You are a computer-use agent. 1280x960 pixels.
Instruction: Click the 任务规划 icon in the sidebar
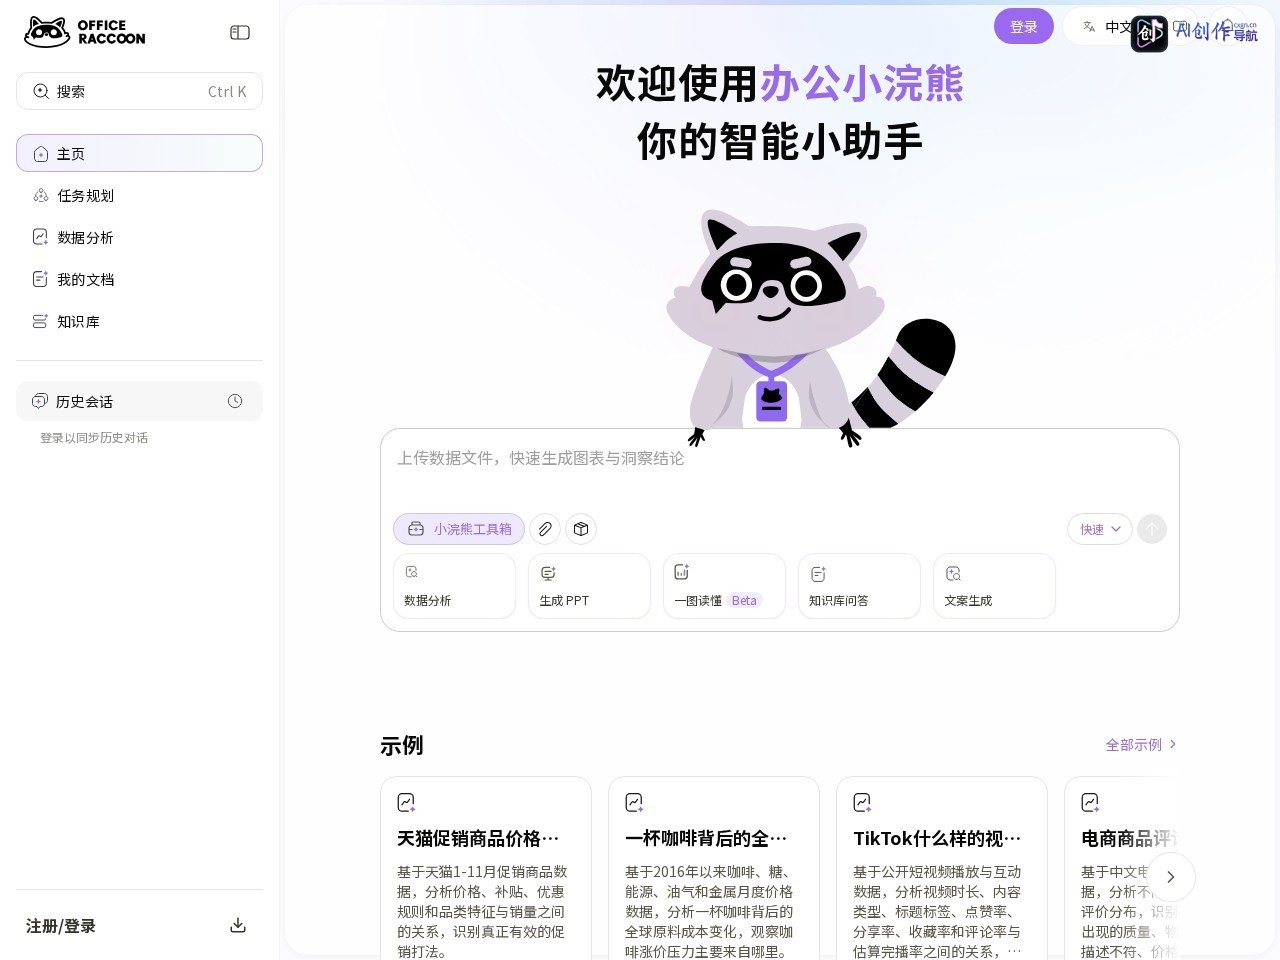coord(41,195)
